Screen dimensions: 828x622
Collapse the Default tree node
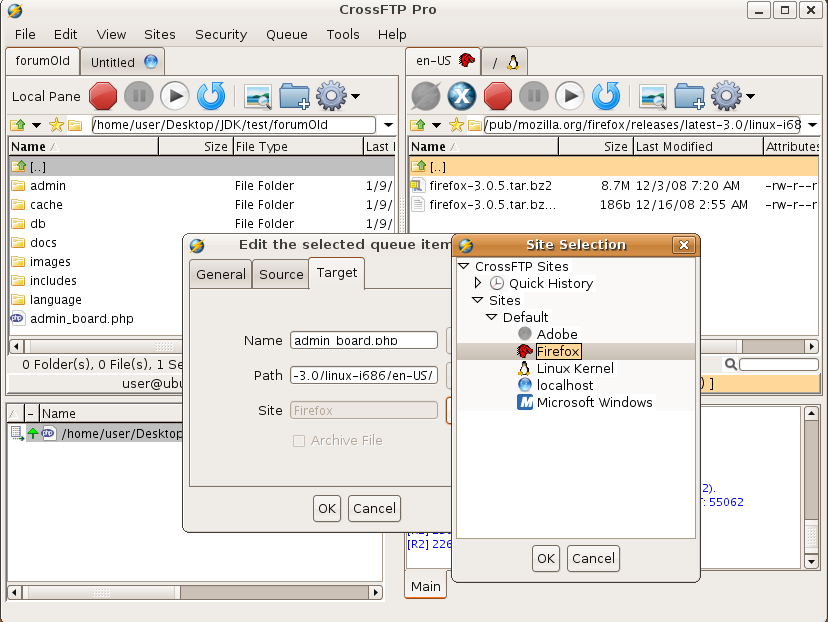pos(491,317)
